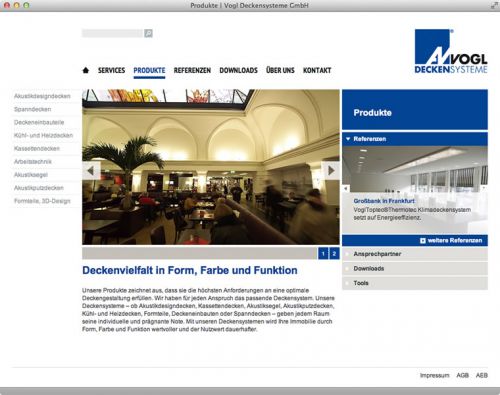
Task: Open Arbeitstechnik category
Action: click(x=33, y=162)
